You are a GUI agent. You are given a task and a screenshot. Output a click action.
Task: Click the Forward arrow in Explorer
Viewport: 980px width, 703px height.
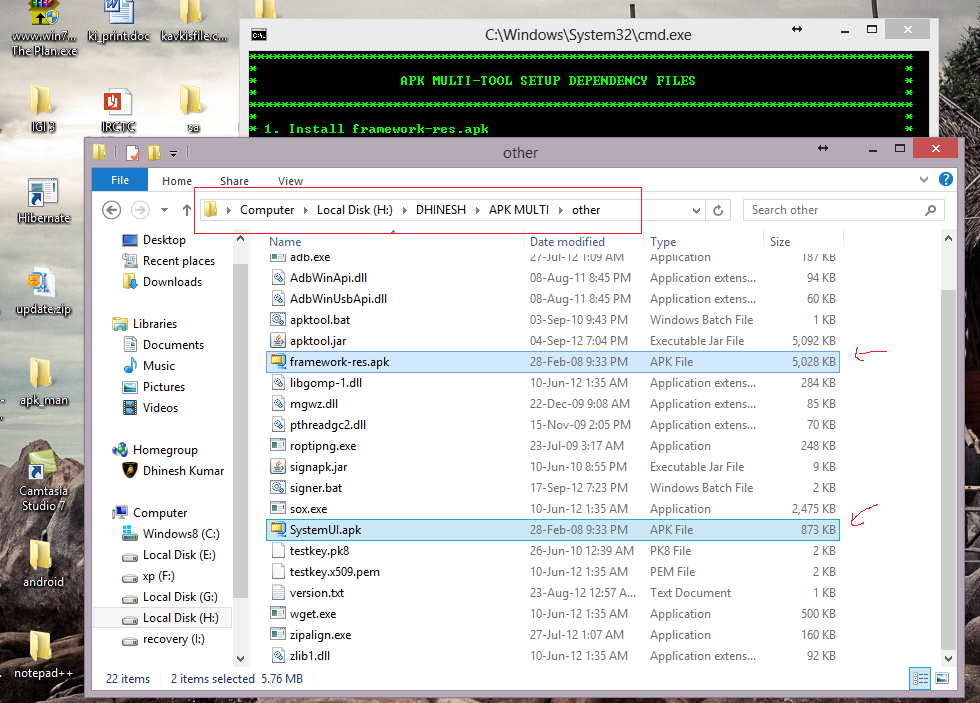140,210
